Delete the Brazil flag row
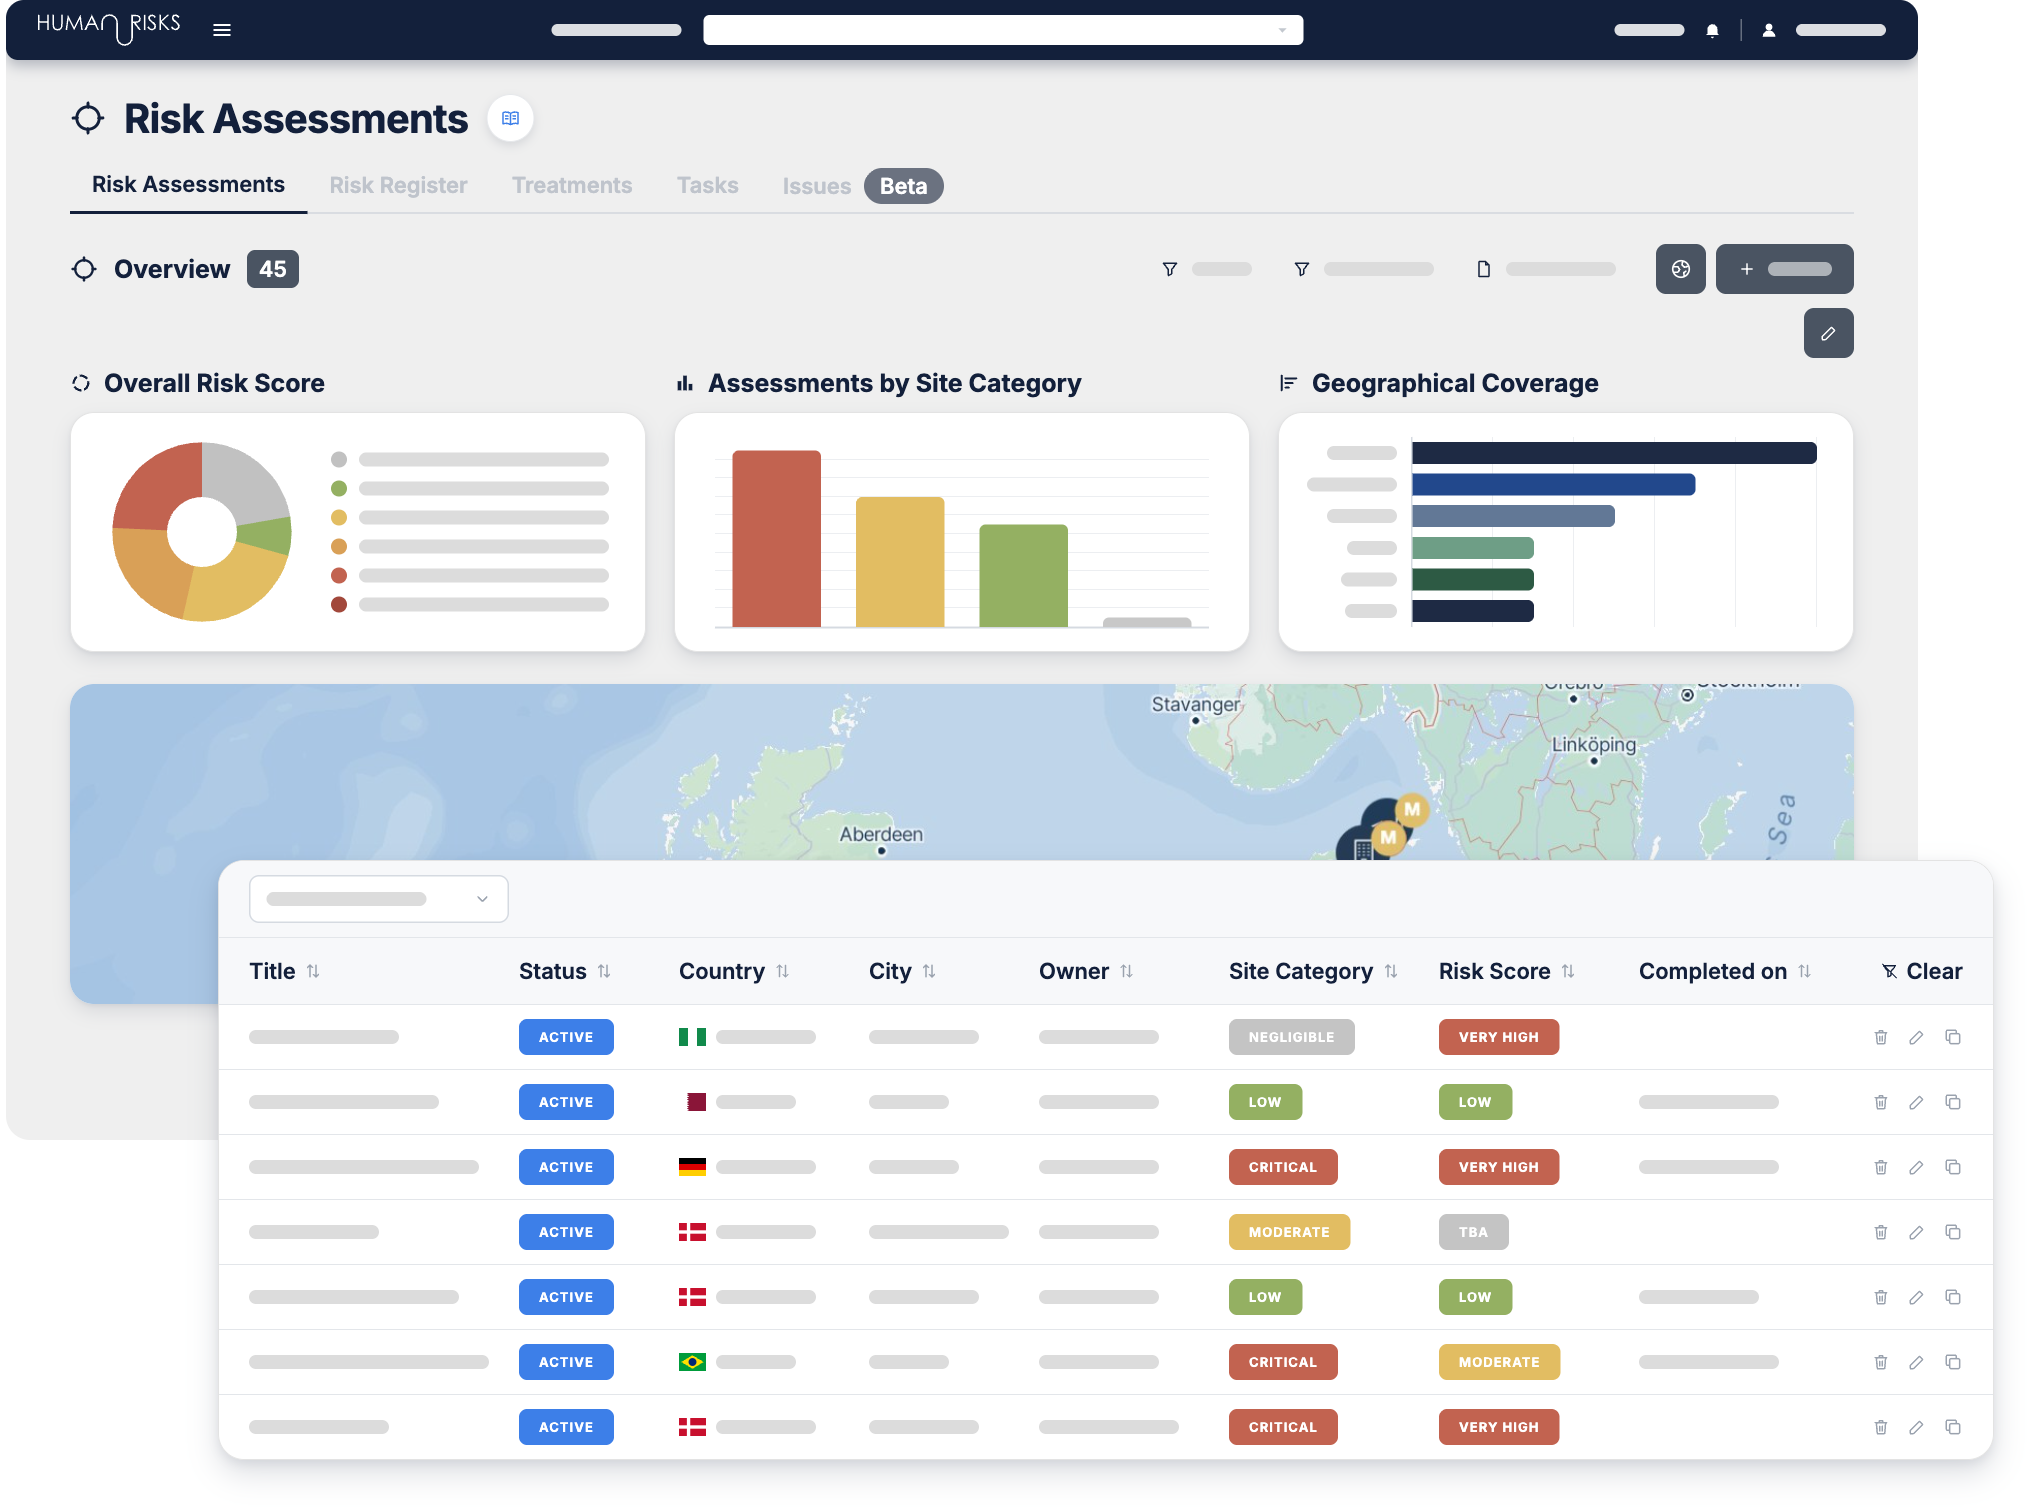Image resolution: width=2040 pixels, height=1510 pixels. [1880, 1362]
